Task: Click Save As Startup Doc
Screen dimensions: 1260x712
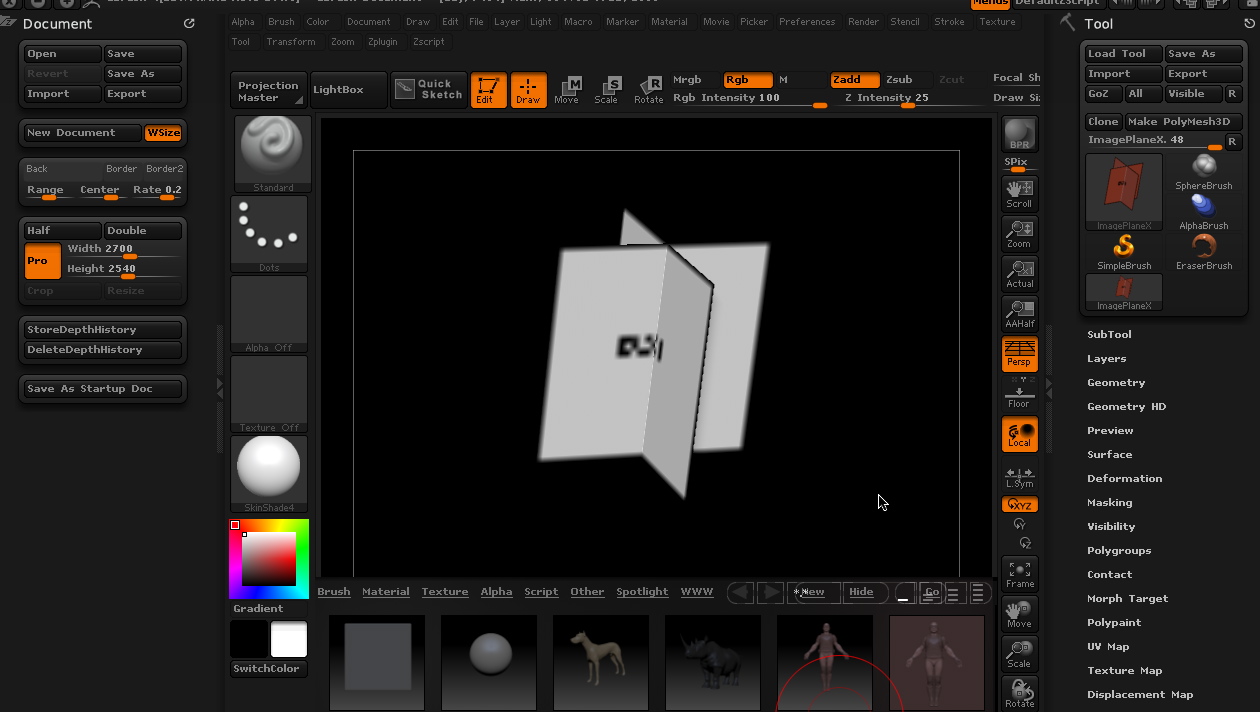Action: pyautogui.click(x=103, y=389)
